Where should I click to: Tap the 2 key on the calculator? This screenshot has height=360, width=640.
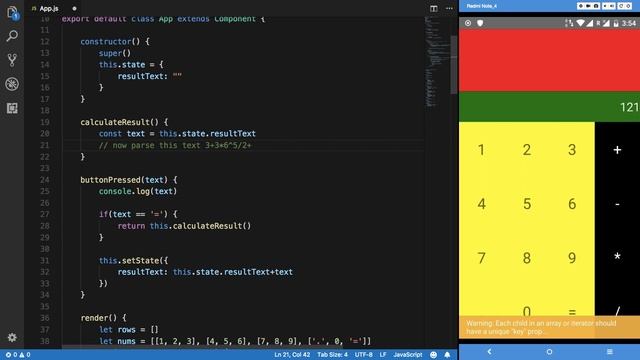click(527, 150)
